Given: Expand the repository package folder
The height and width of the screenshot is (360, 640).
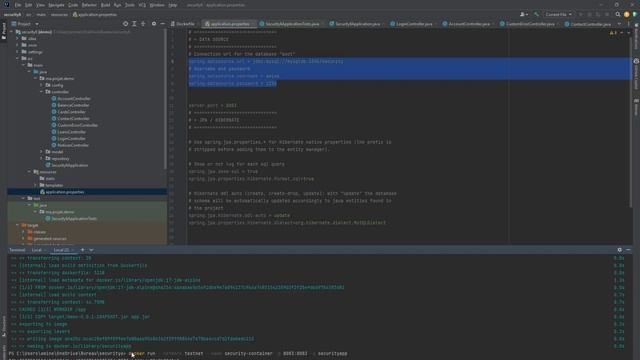Looking at the screenshot, I should tap(41, 158).
